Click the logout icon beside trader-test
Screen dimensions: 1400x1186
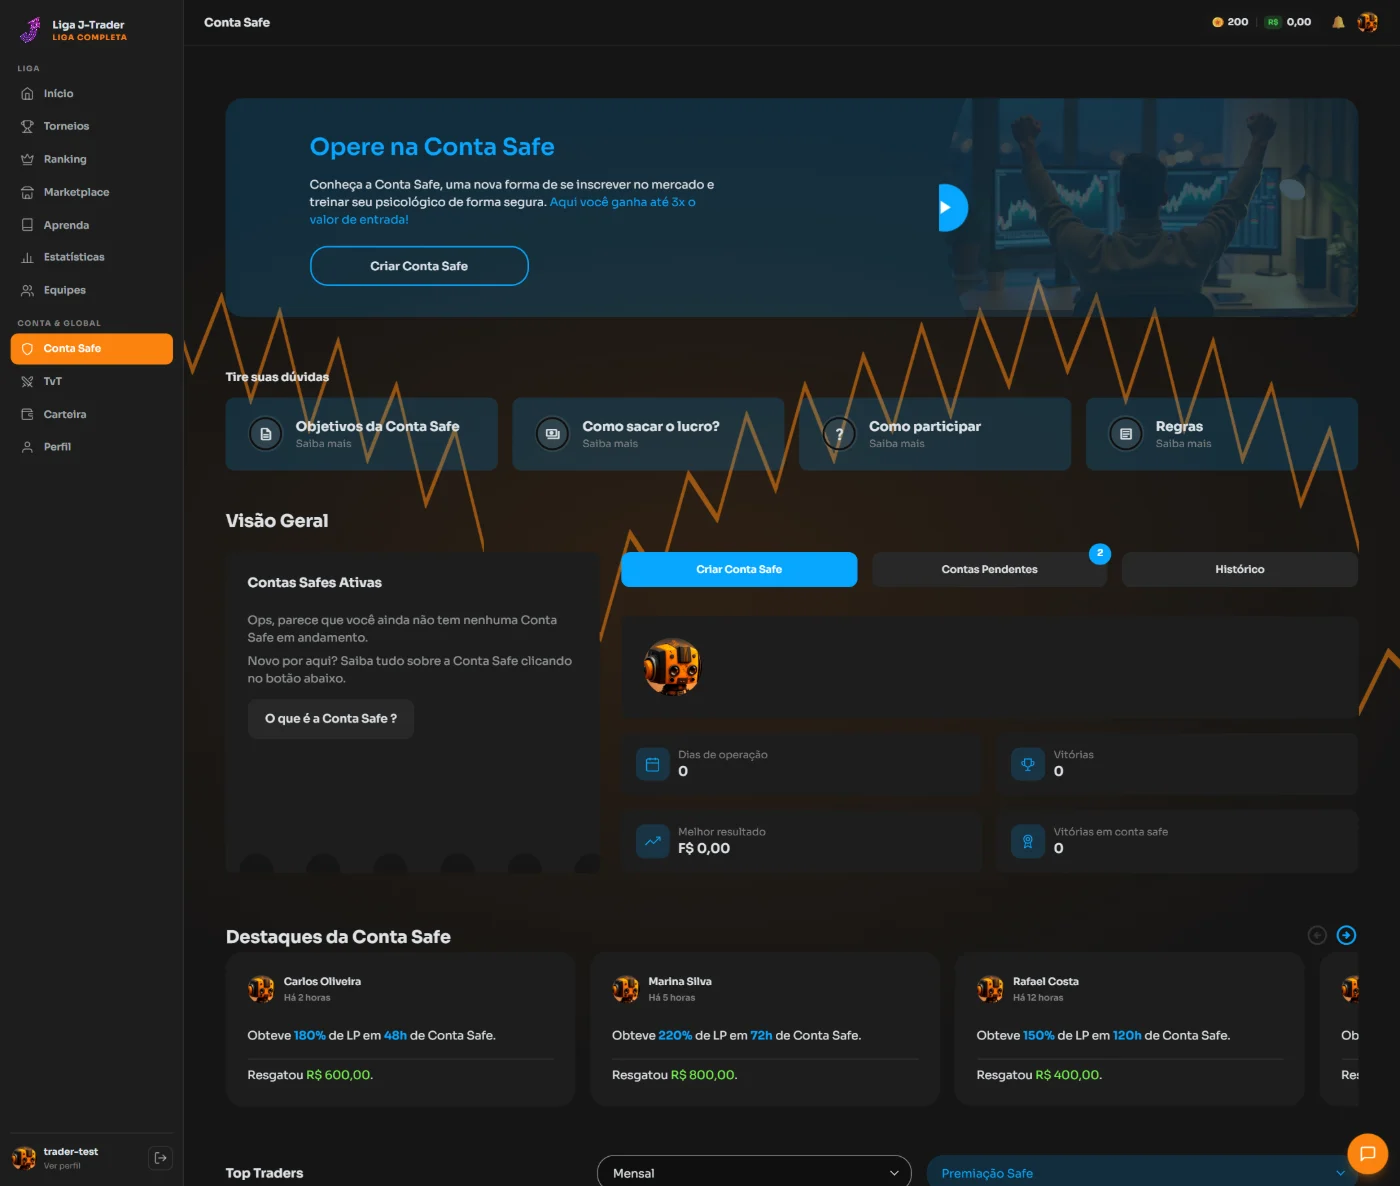(160, 1158)
